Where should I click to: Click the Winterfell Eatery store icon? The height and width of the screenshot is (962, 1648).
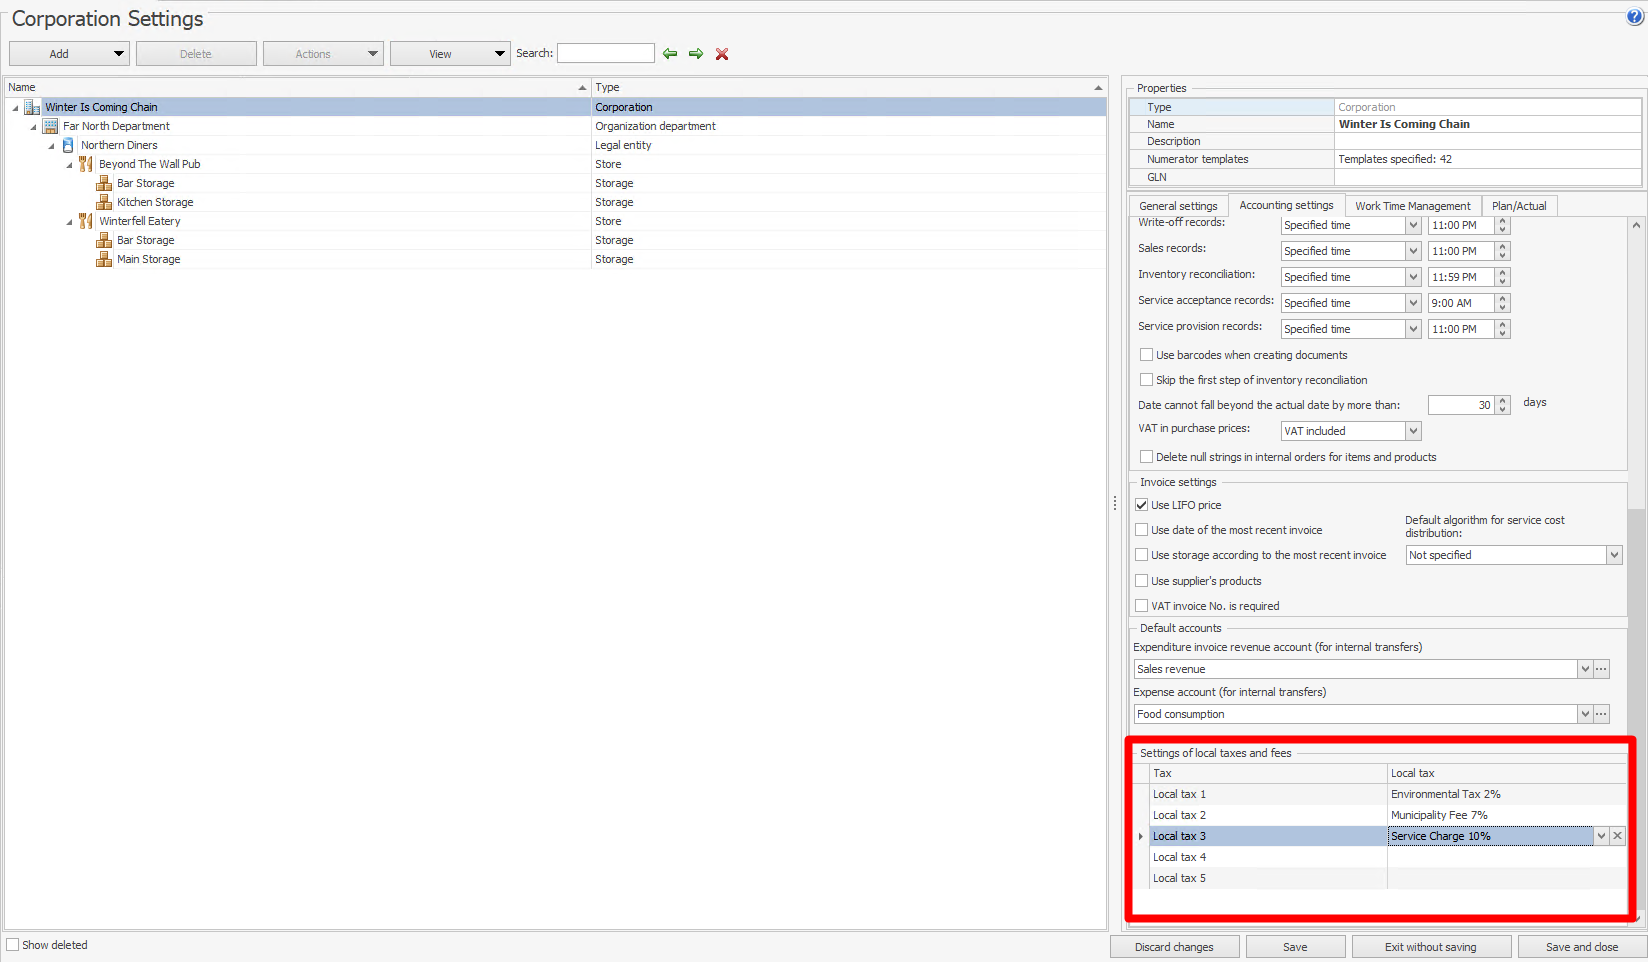(86, 221)
